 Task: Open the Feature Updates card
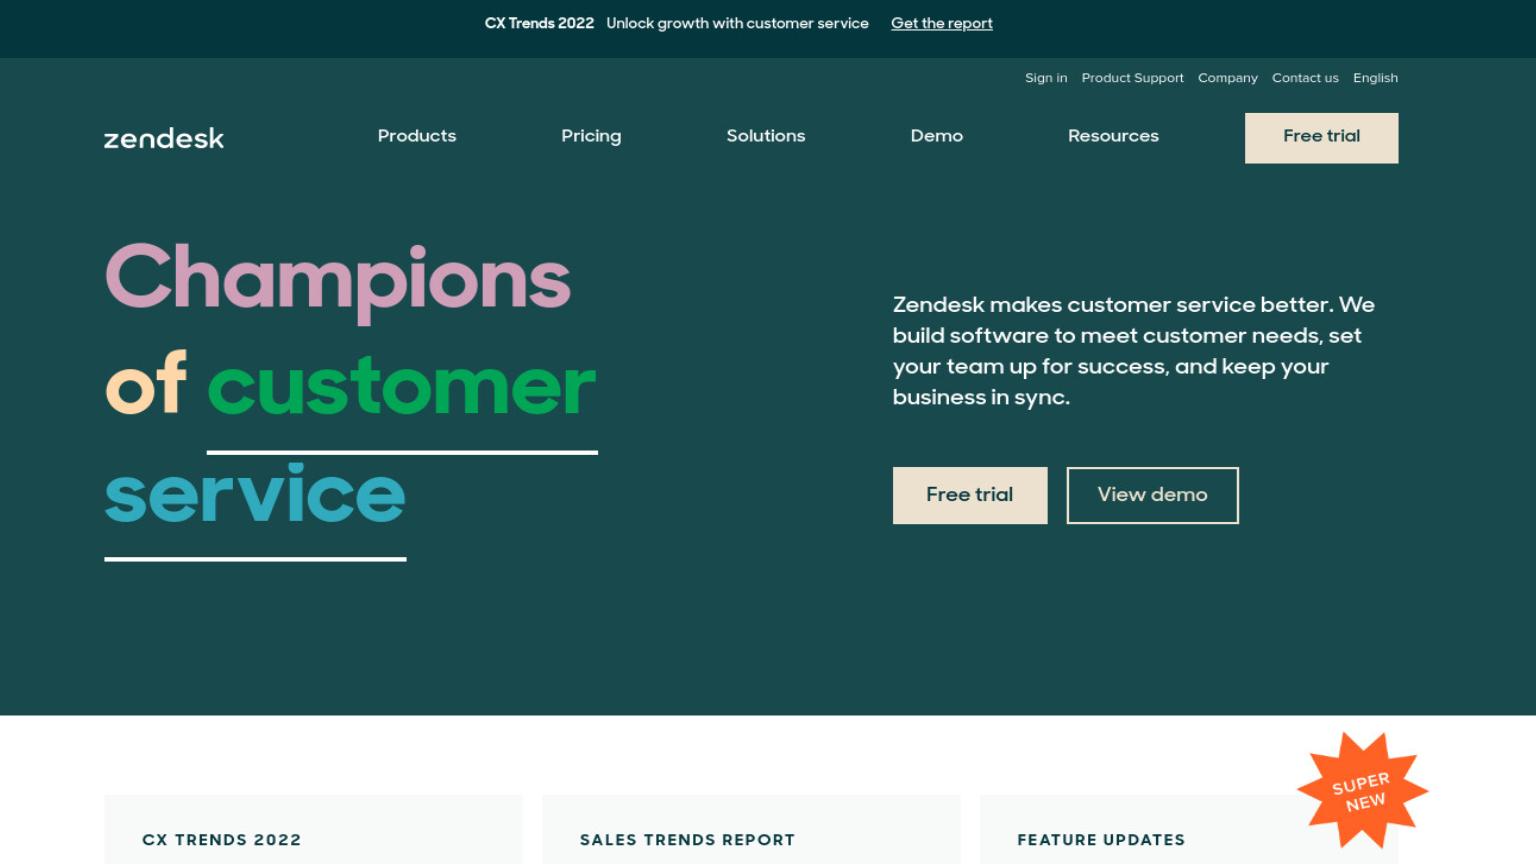(x=1189, y=830)
